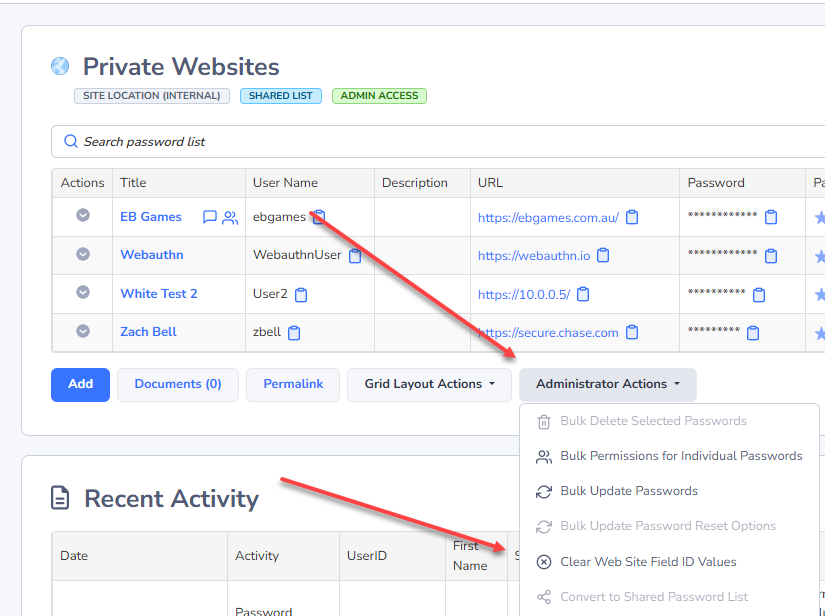This screenshot has height=616, width=825.
Task: Open actions menu for Webauthn row
Action: pyautogui.click(x=83, y=254)
